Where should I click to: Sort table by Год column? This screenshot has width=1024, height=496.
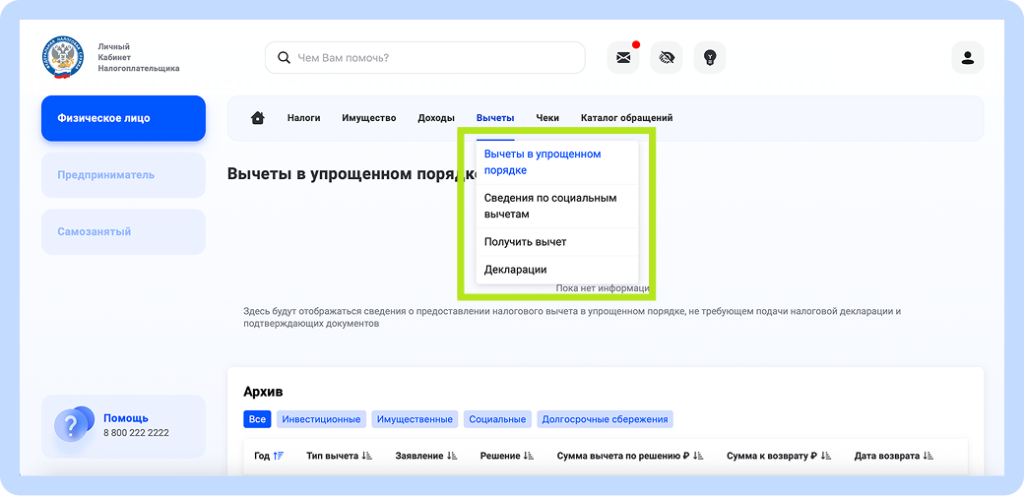(x=269, y=456)
